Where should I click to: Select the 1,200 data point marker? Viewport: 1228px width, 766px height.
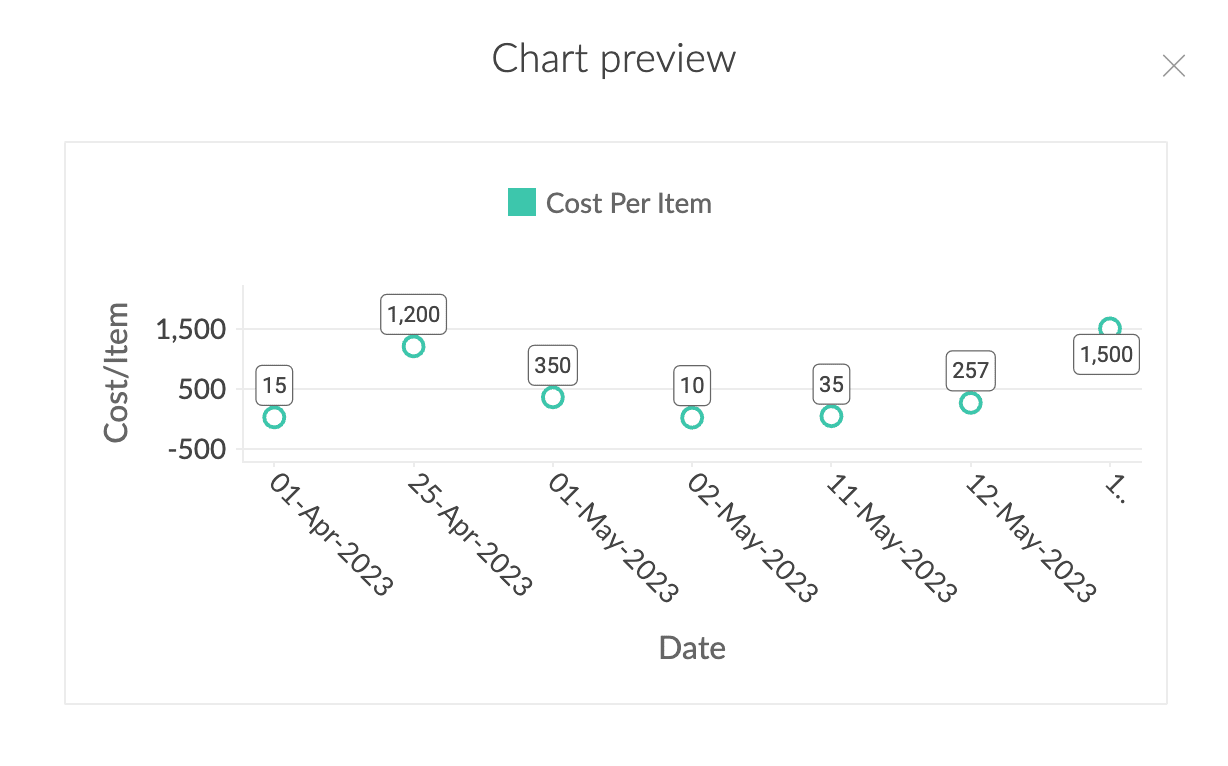tap(413, 346)
